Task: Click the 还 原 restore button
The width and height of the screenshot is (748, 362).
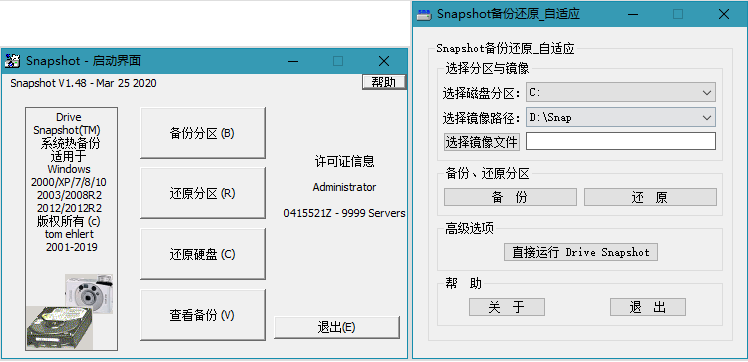Action: click(650, 197)
